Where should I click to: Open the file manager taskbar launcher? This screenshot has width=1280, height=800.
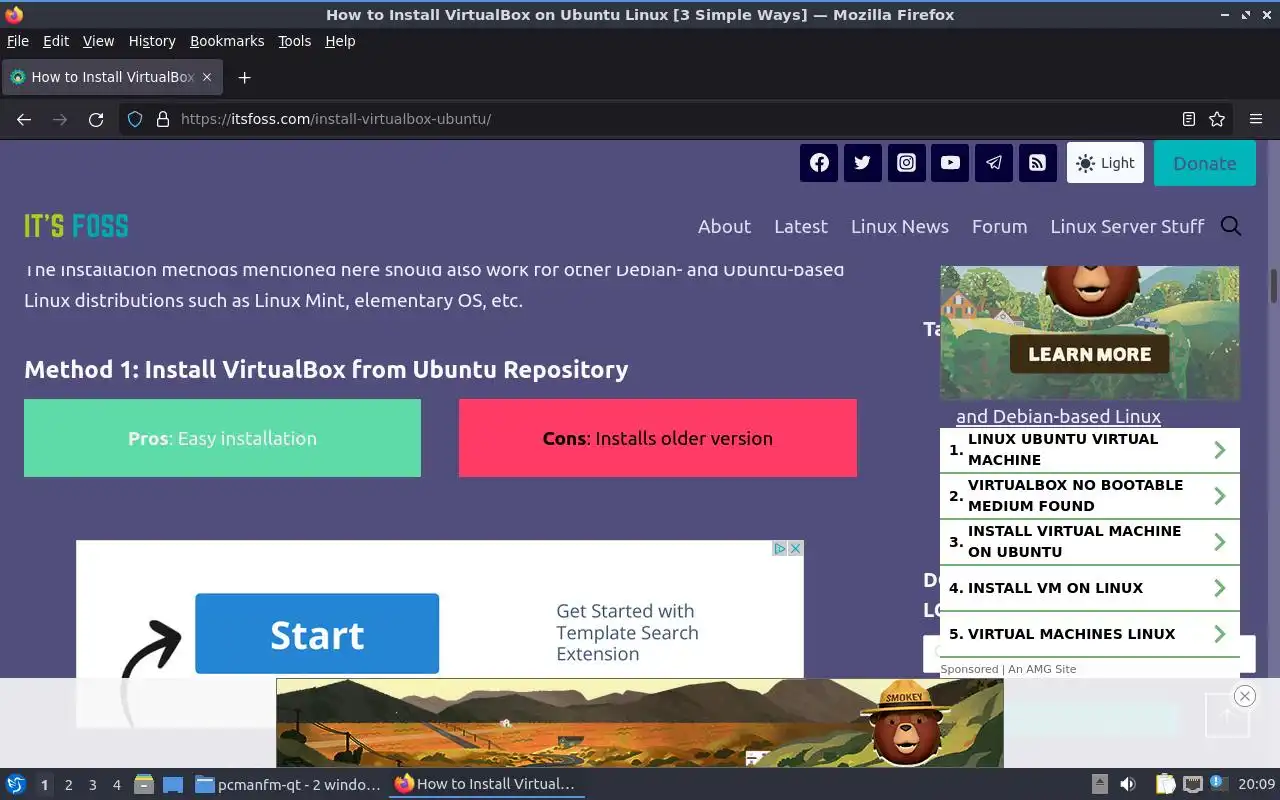click(x=144, y=784)
